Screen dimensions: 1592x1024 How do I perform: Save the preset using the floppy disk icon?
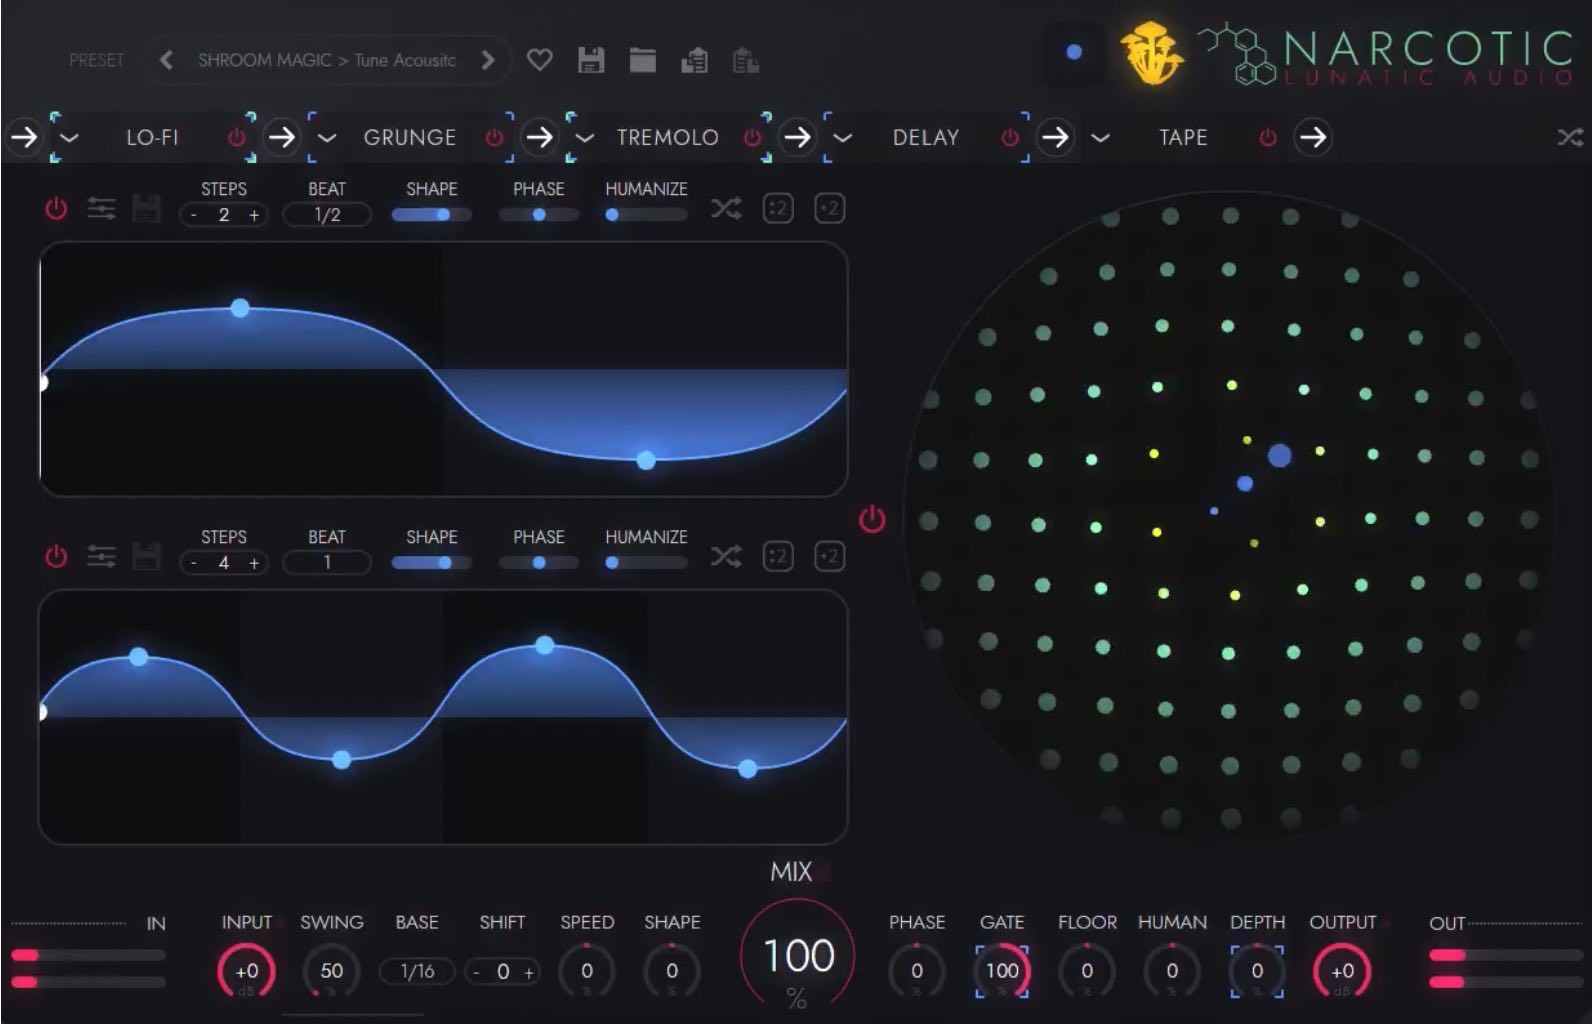(x=591, y=60)
